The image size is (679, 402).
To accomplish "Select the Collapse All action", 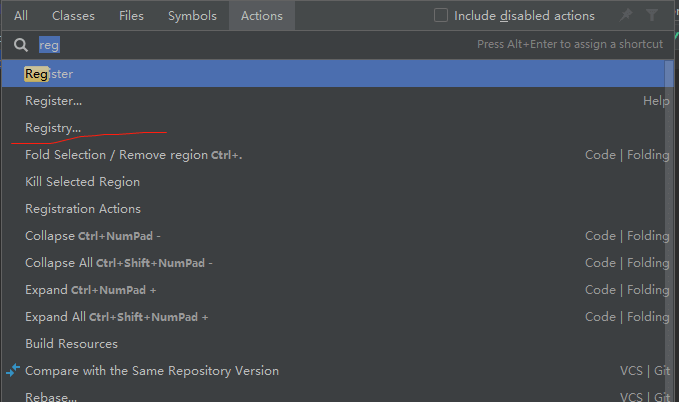I will click(118, 263).
